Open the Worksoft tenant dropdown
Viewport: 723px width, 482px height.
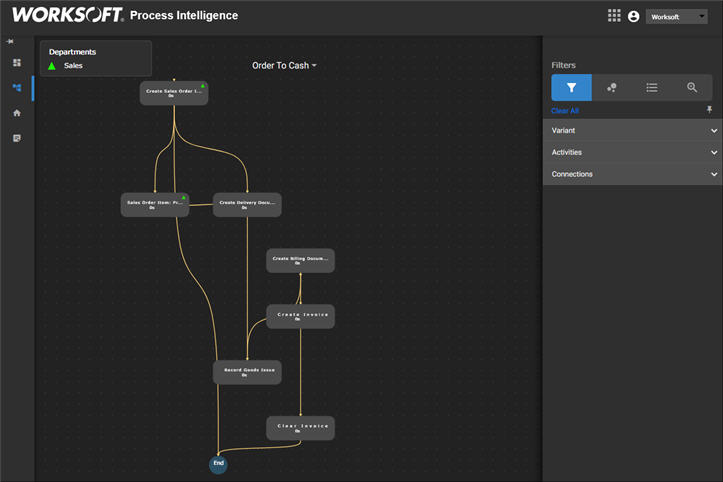678,17
